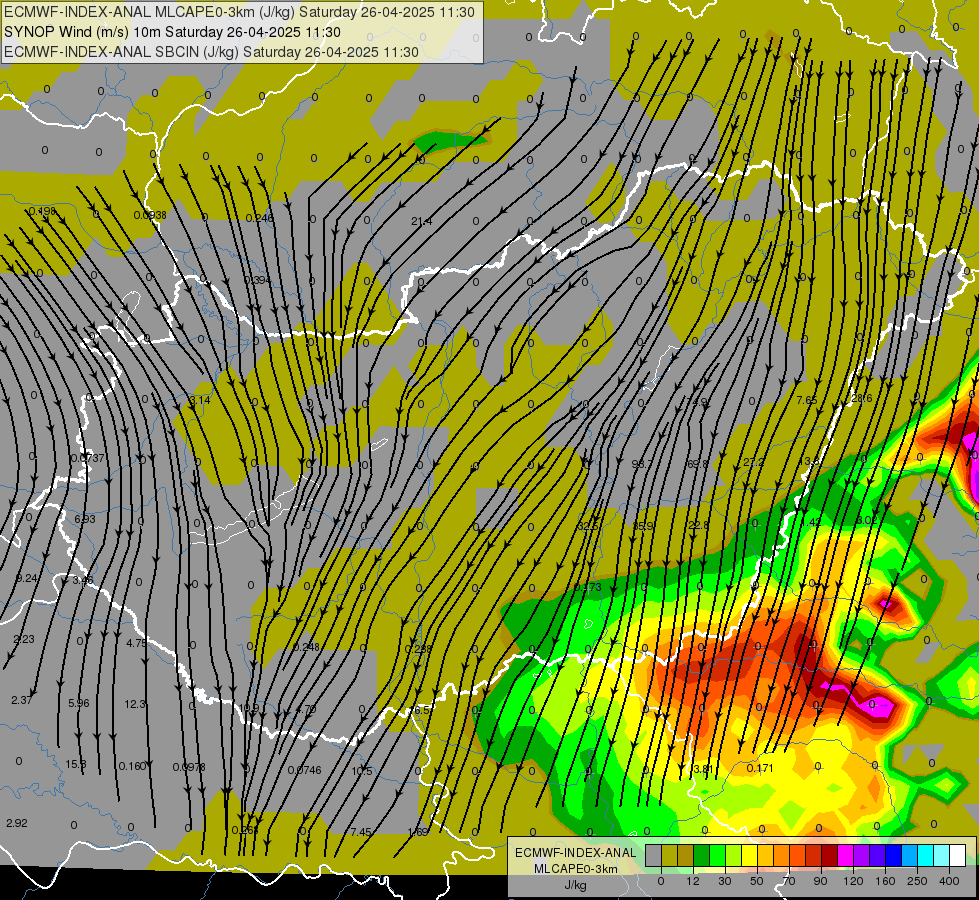The height and width of the screenshot is (900, 979).
Task: Click legend tick label '250'
Action: pos(917,881)
